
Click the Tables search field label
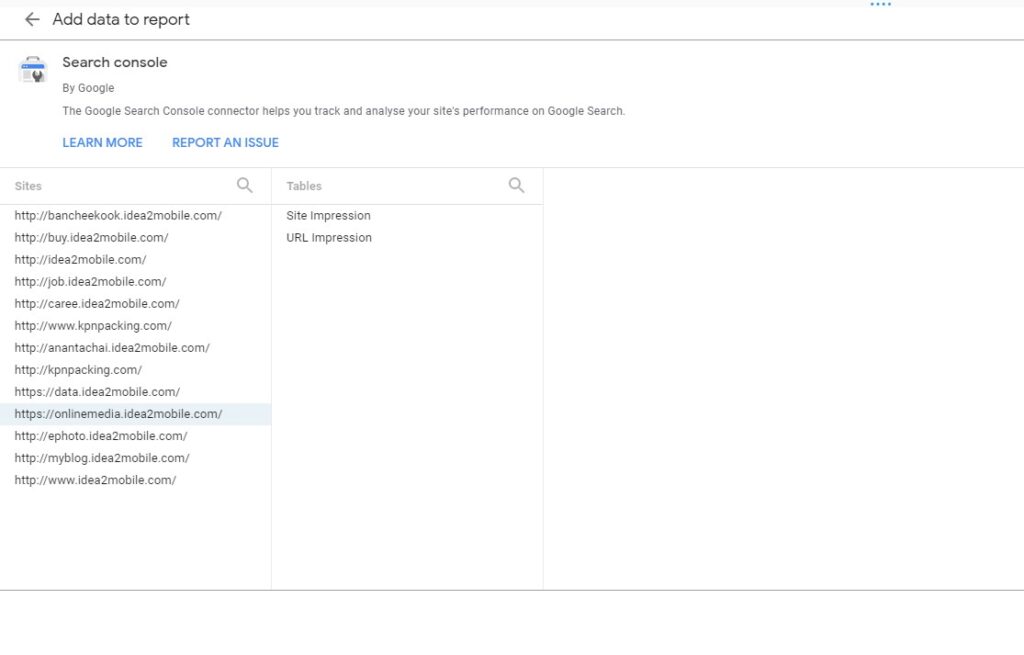(304, 186)
